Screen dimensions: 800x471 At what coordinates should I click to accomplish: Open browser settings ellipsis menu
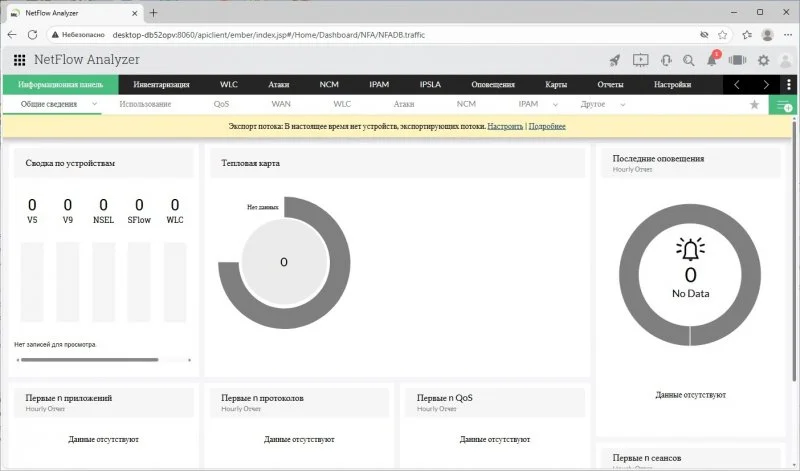pos(788,35)
